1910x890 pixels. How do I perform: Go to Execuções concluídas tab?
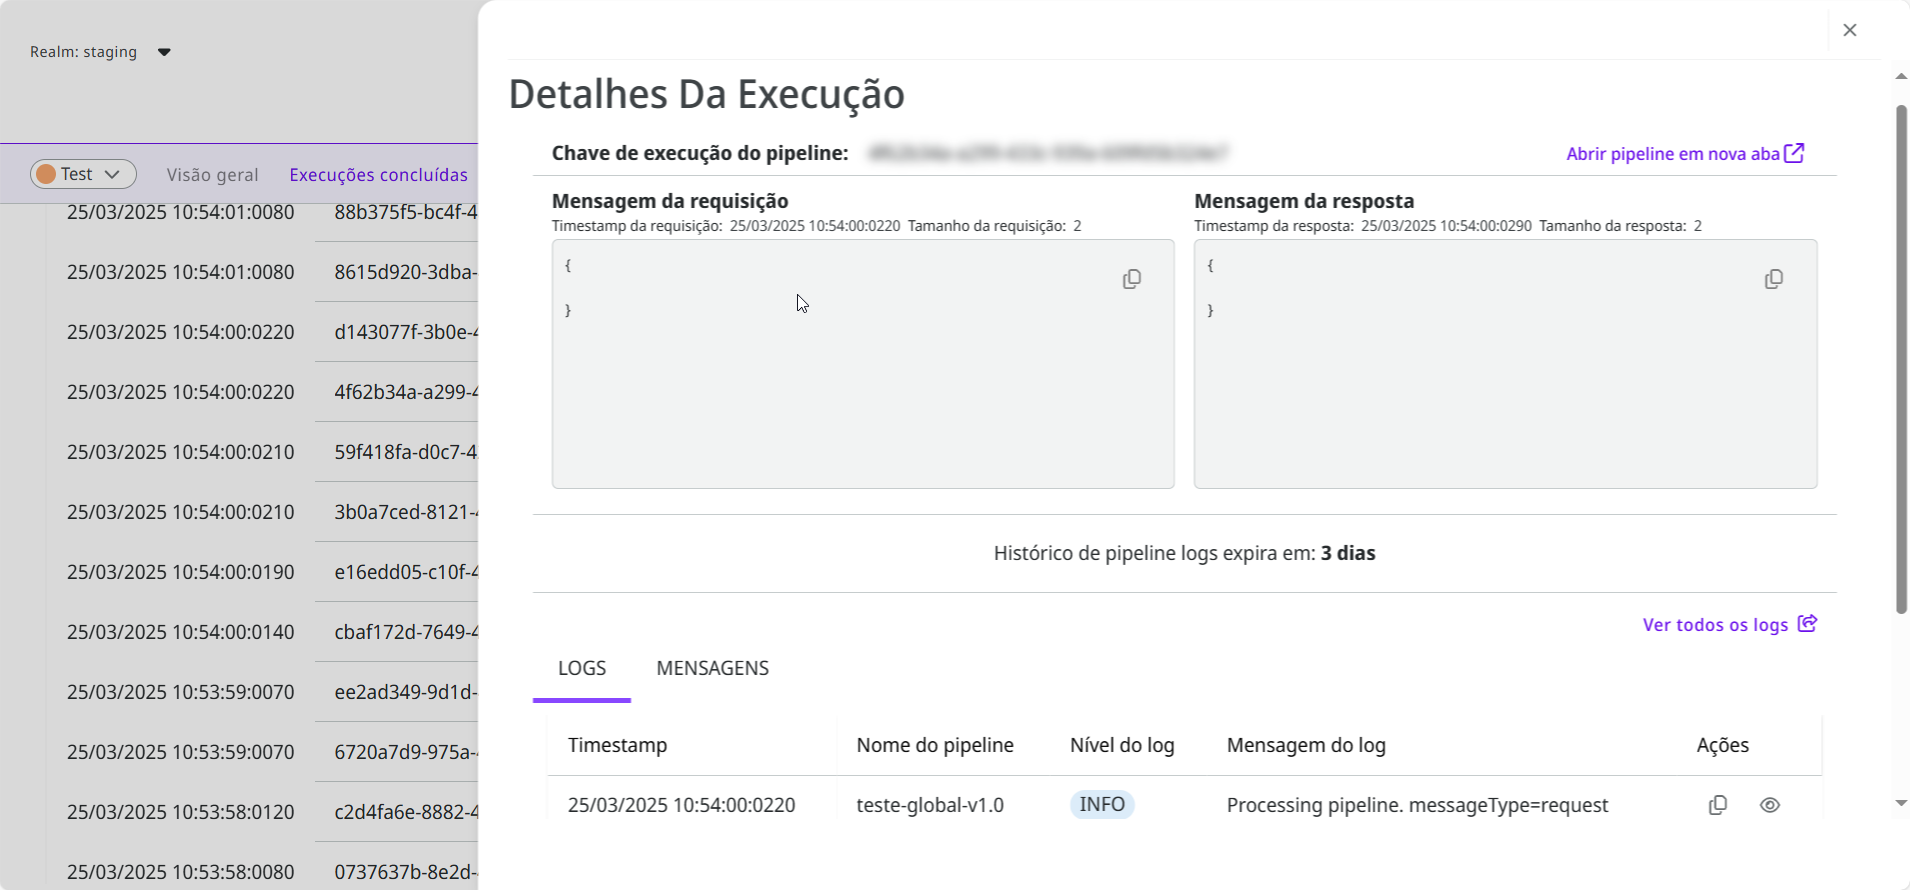(378, 175)
